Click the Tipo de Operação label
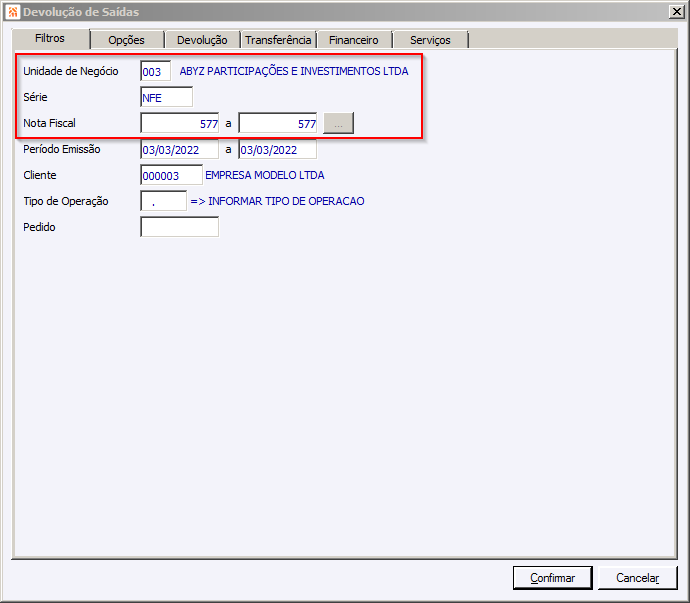 click(66, 201)
